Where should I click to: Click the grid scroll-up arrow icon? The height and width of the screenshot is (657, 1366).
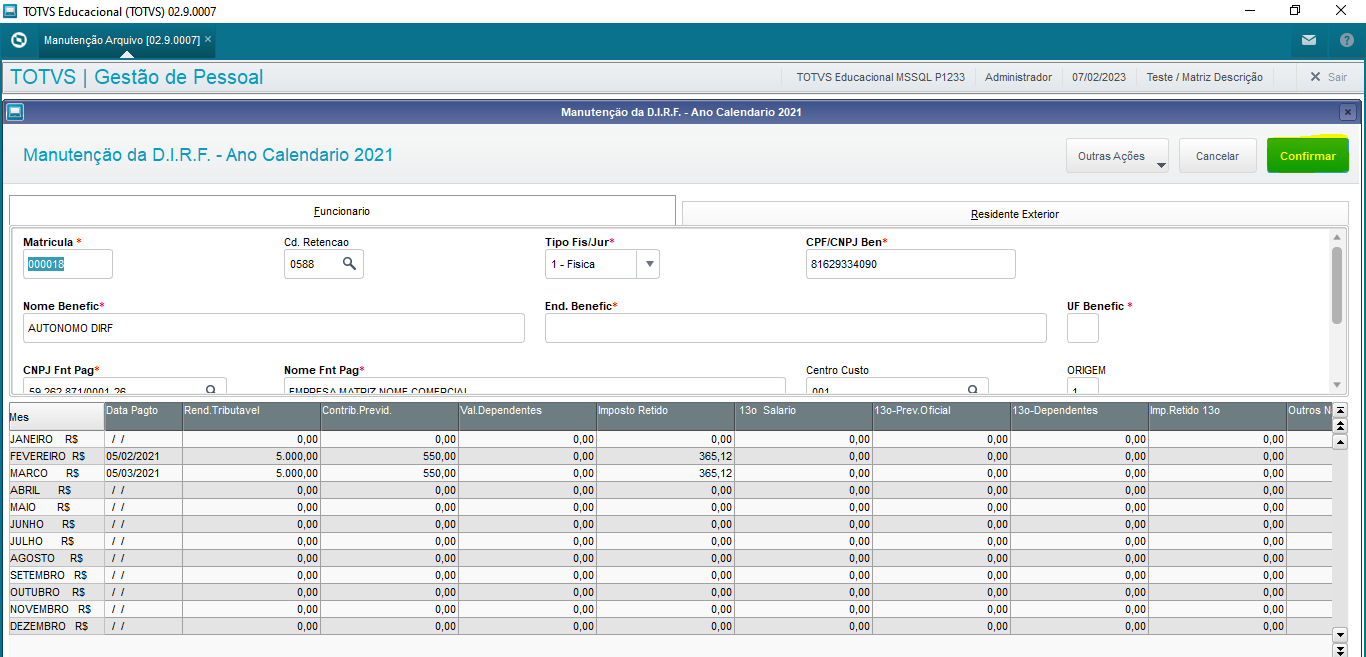point(1341,441)
